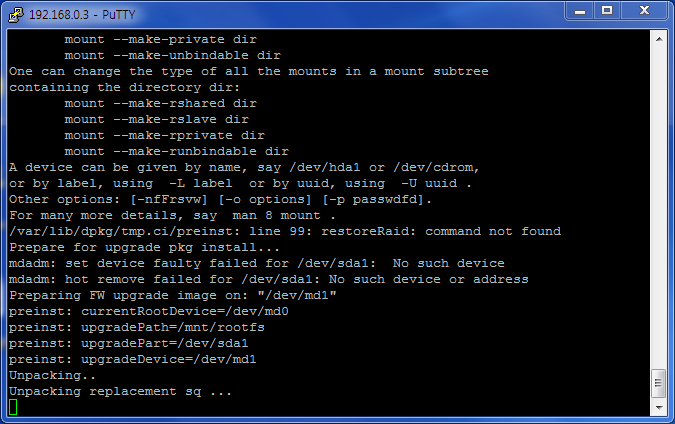
Task: Minimize the PuTTY window
Action: [x=578, y=11]
